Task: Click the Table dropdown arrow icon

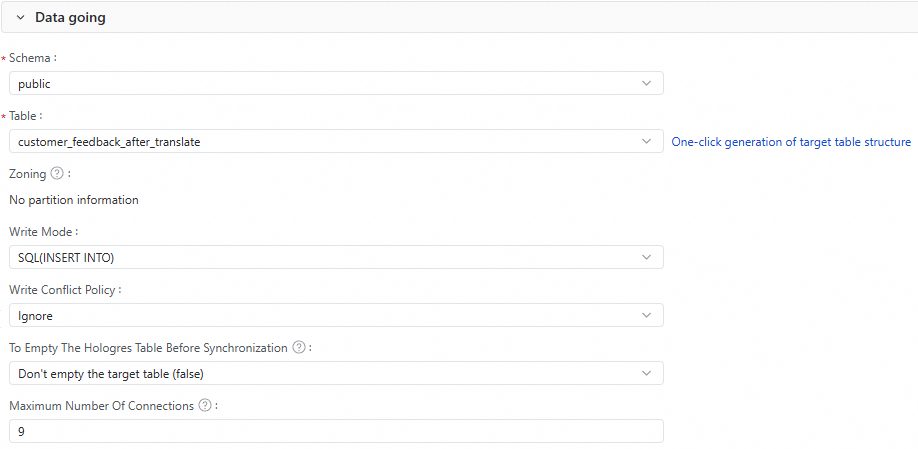Action: pos(647,142)
